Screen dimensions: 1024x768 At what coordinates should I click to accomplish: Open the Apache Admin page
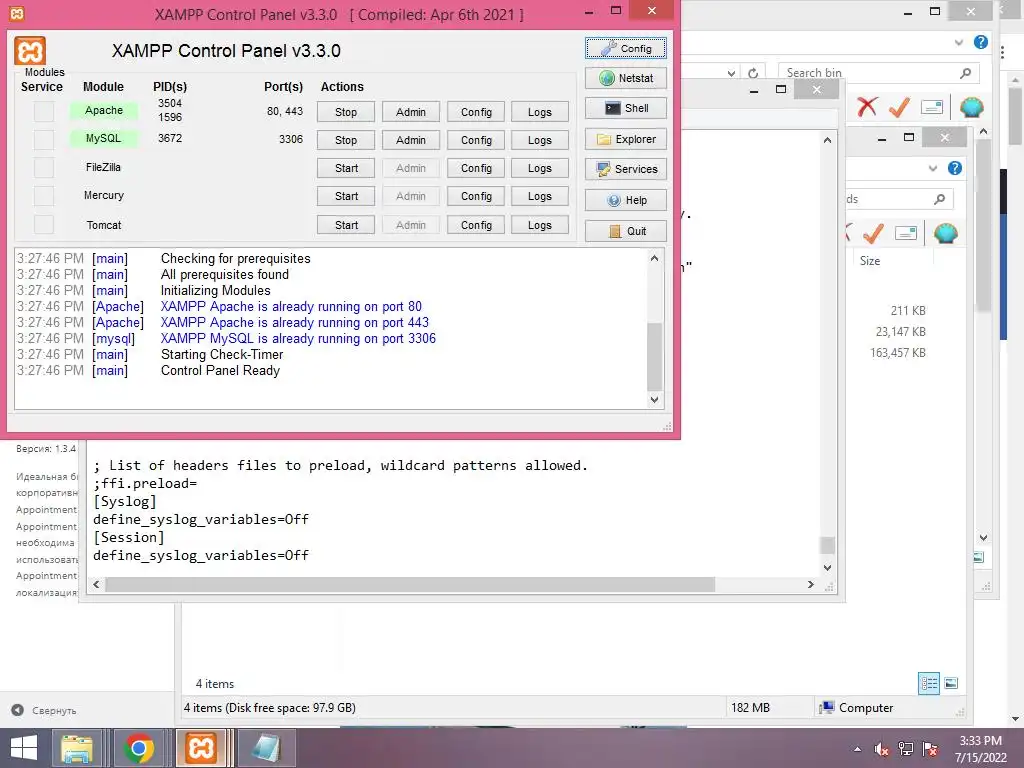411,112
